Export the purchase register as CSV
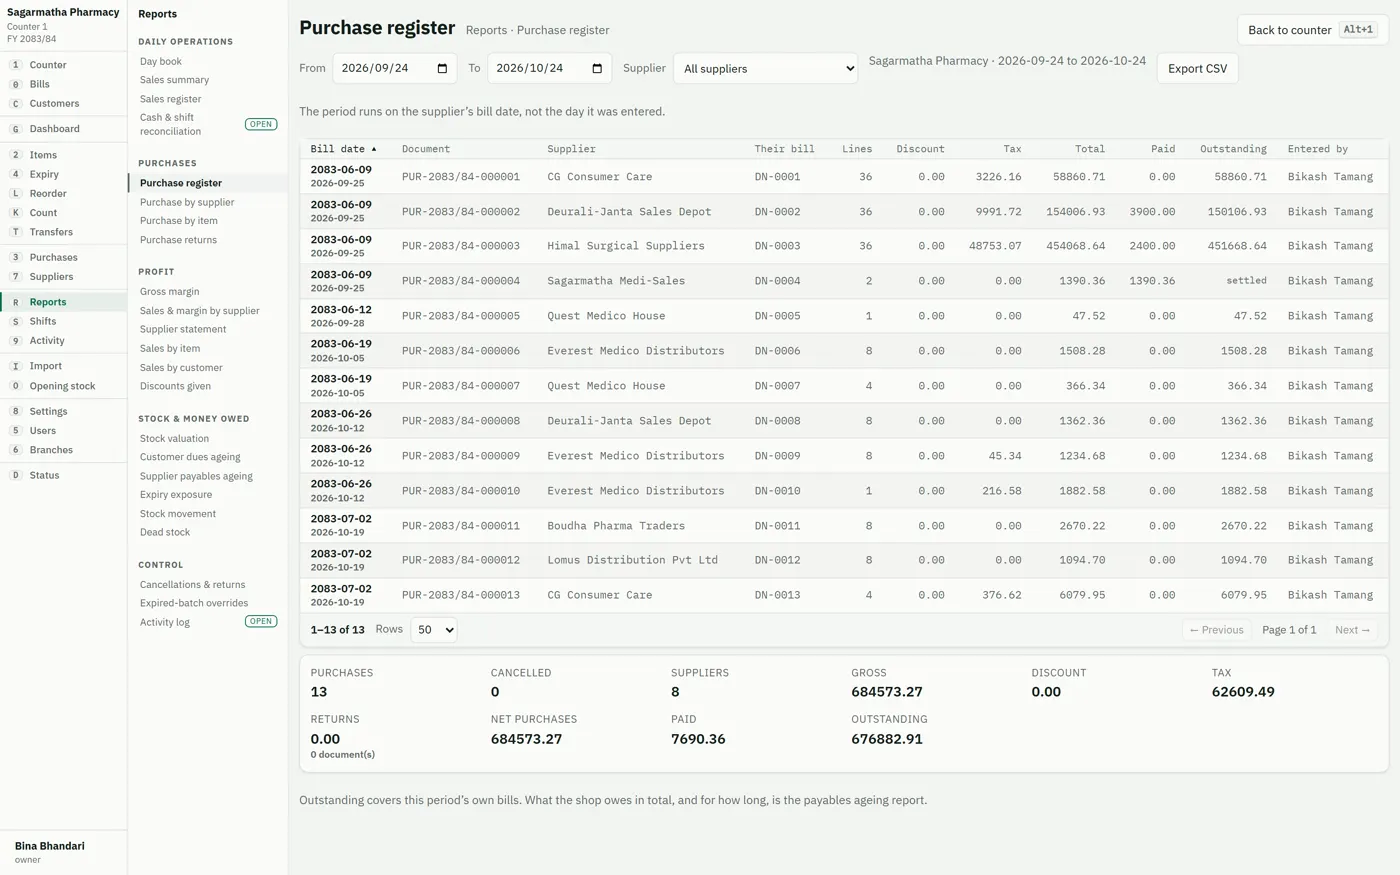The image size is (1400, 875). click(x=1197, y=68)
